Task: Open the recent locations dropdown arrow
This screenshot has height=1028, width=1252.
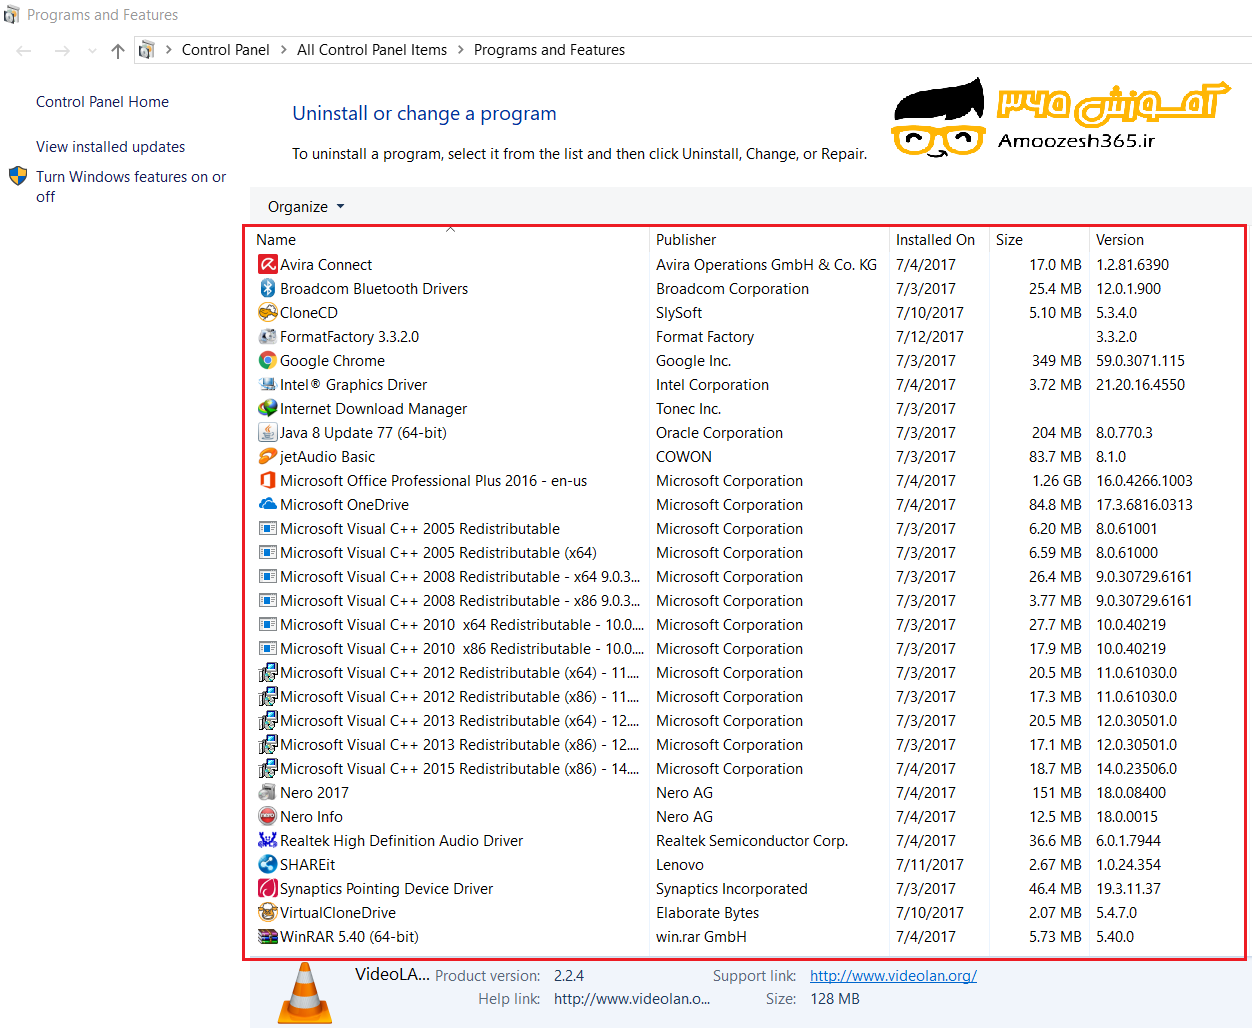Action: [92, 50]
